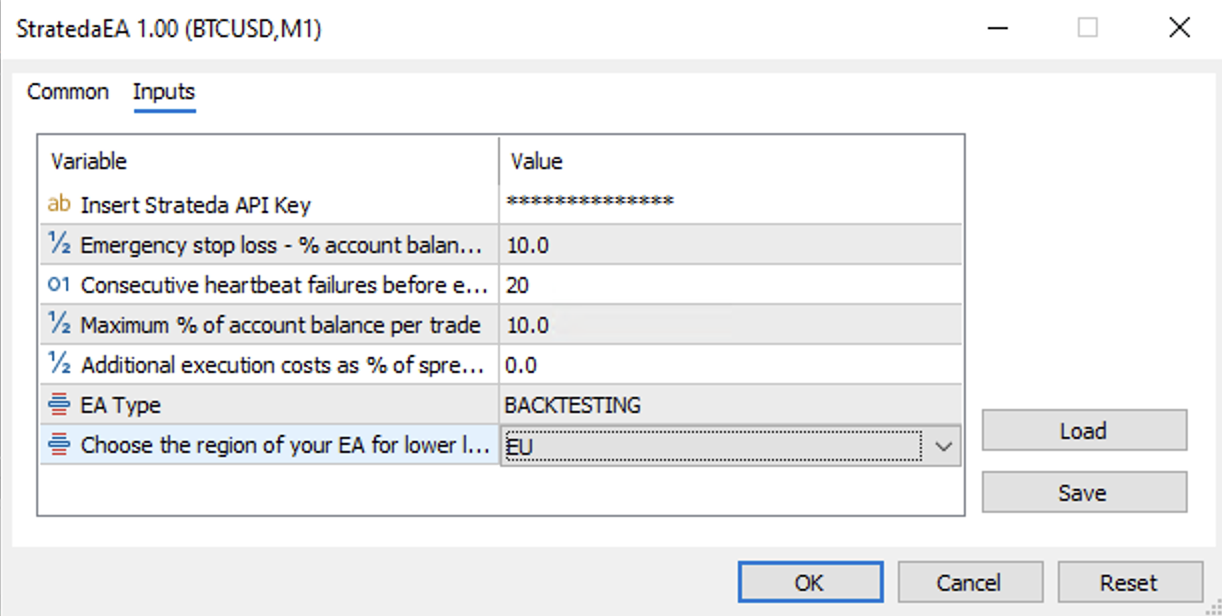Click the Variable column header
This screenshot has height=616, width=1222.
pos(90,161)
